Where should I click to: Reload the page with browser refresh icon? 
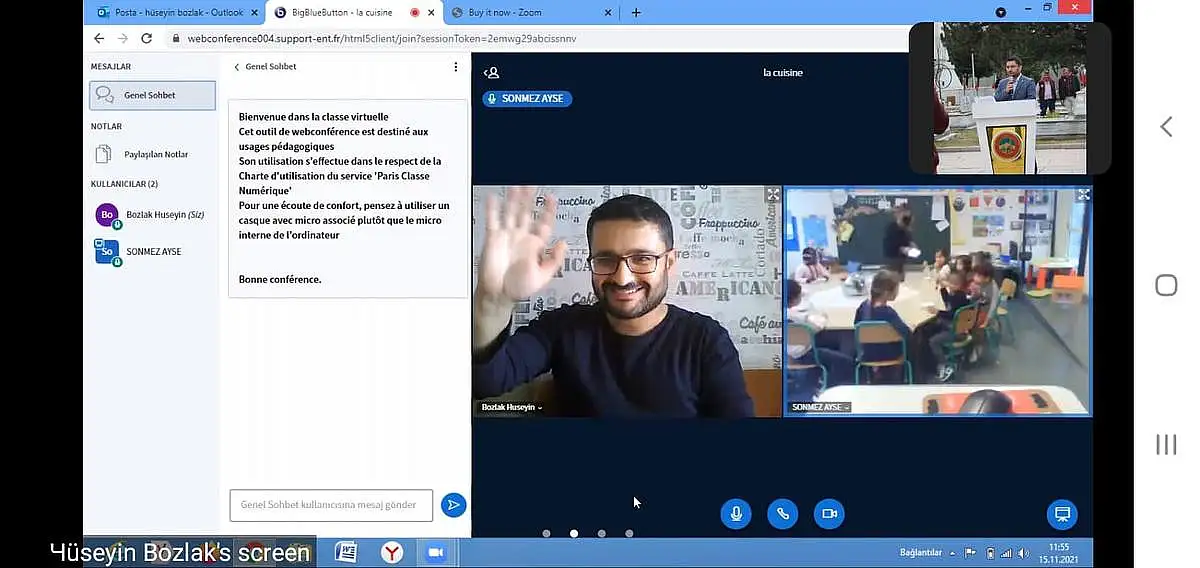[x=146, y=38]
